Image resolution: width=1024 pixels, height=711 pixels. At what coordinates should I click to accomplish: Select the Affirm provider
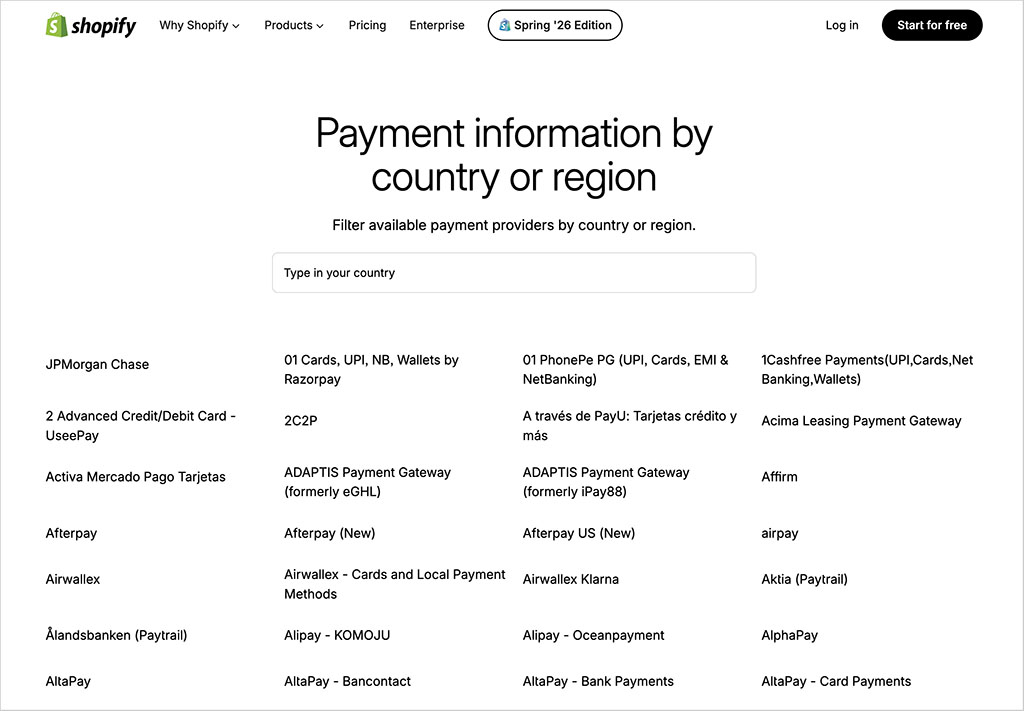click(779, 477)
